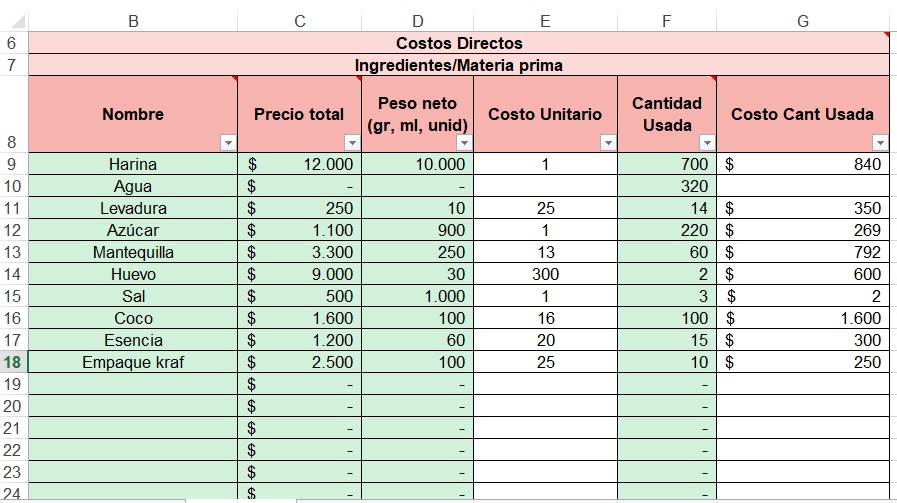Open the Nombre column filter dropdown
Screen dimensions: 897x503
tap(228, 142)
